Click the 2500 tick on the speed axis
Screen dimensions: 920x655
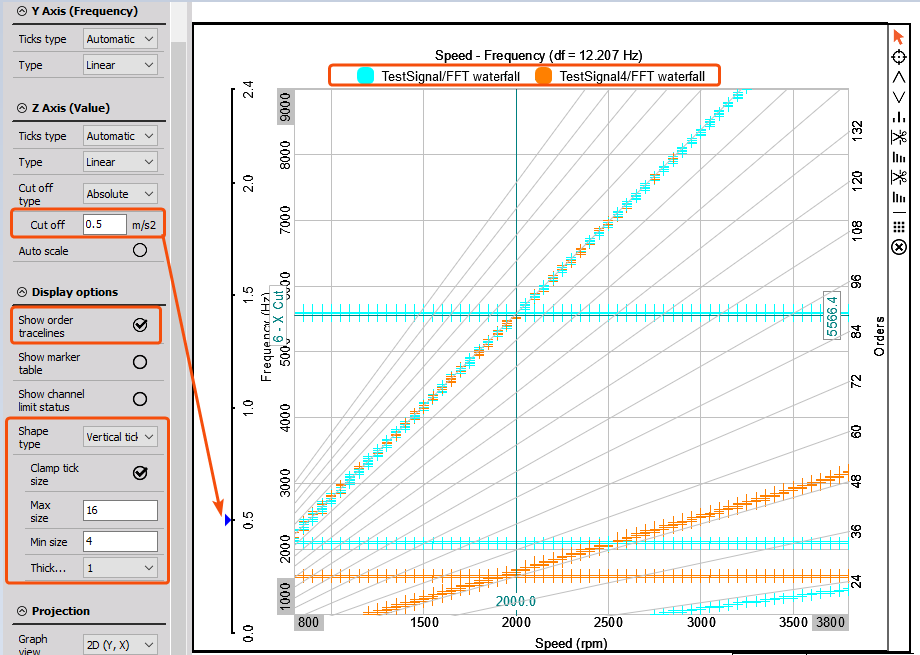[608, 622]
